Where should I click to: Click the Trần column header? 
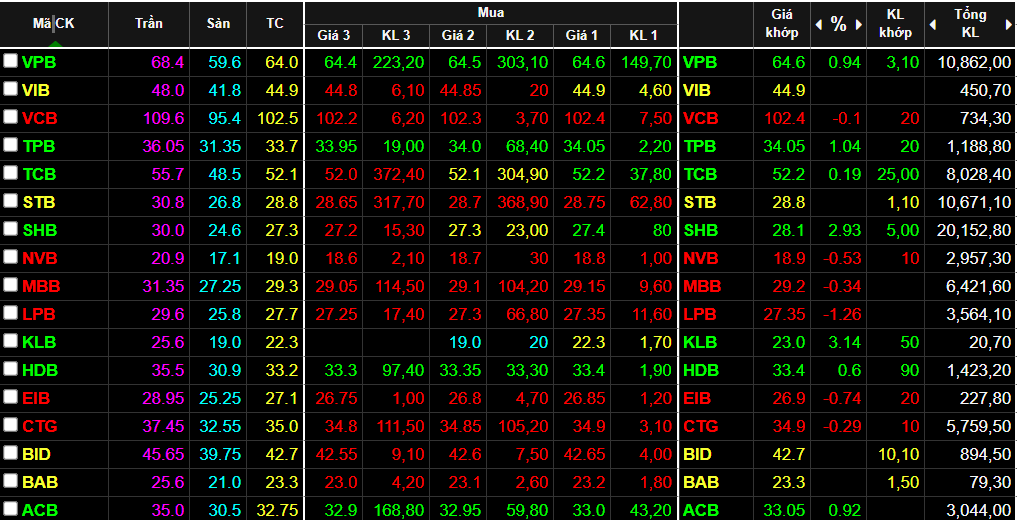click(x=148, y=24)
